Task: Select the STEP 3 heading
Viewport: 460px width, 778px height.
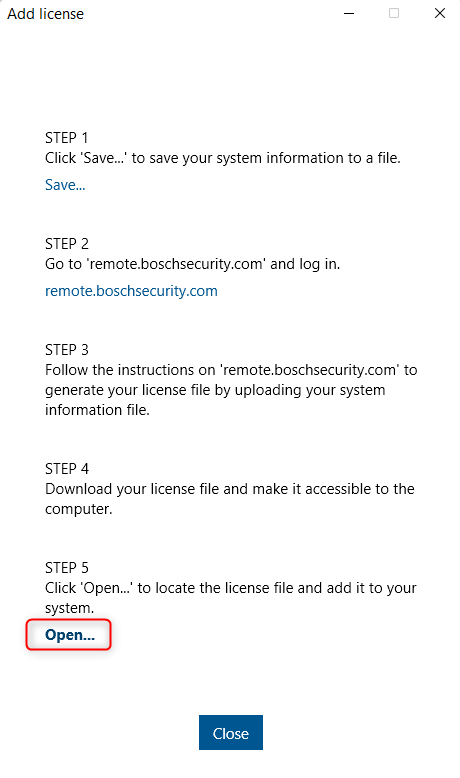Action: (x=66, y=350)
